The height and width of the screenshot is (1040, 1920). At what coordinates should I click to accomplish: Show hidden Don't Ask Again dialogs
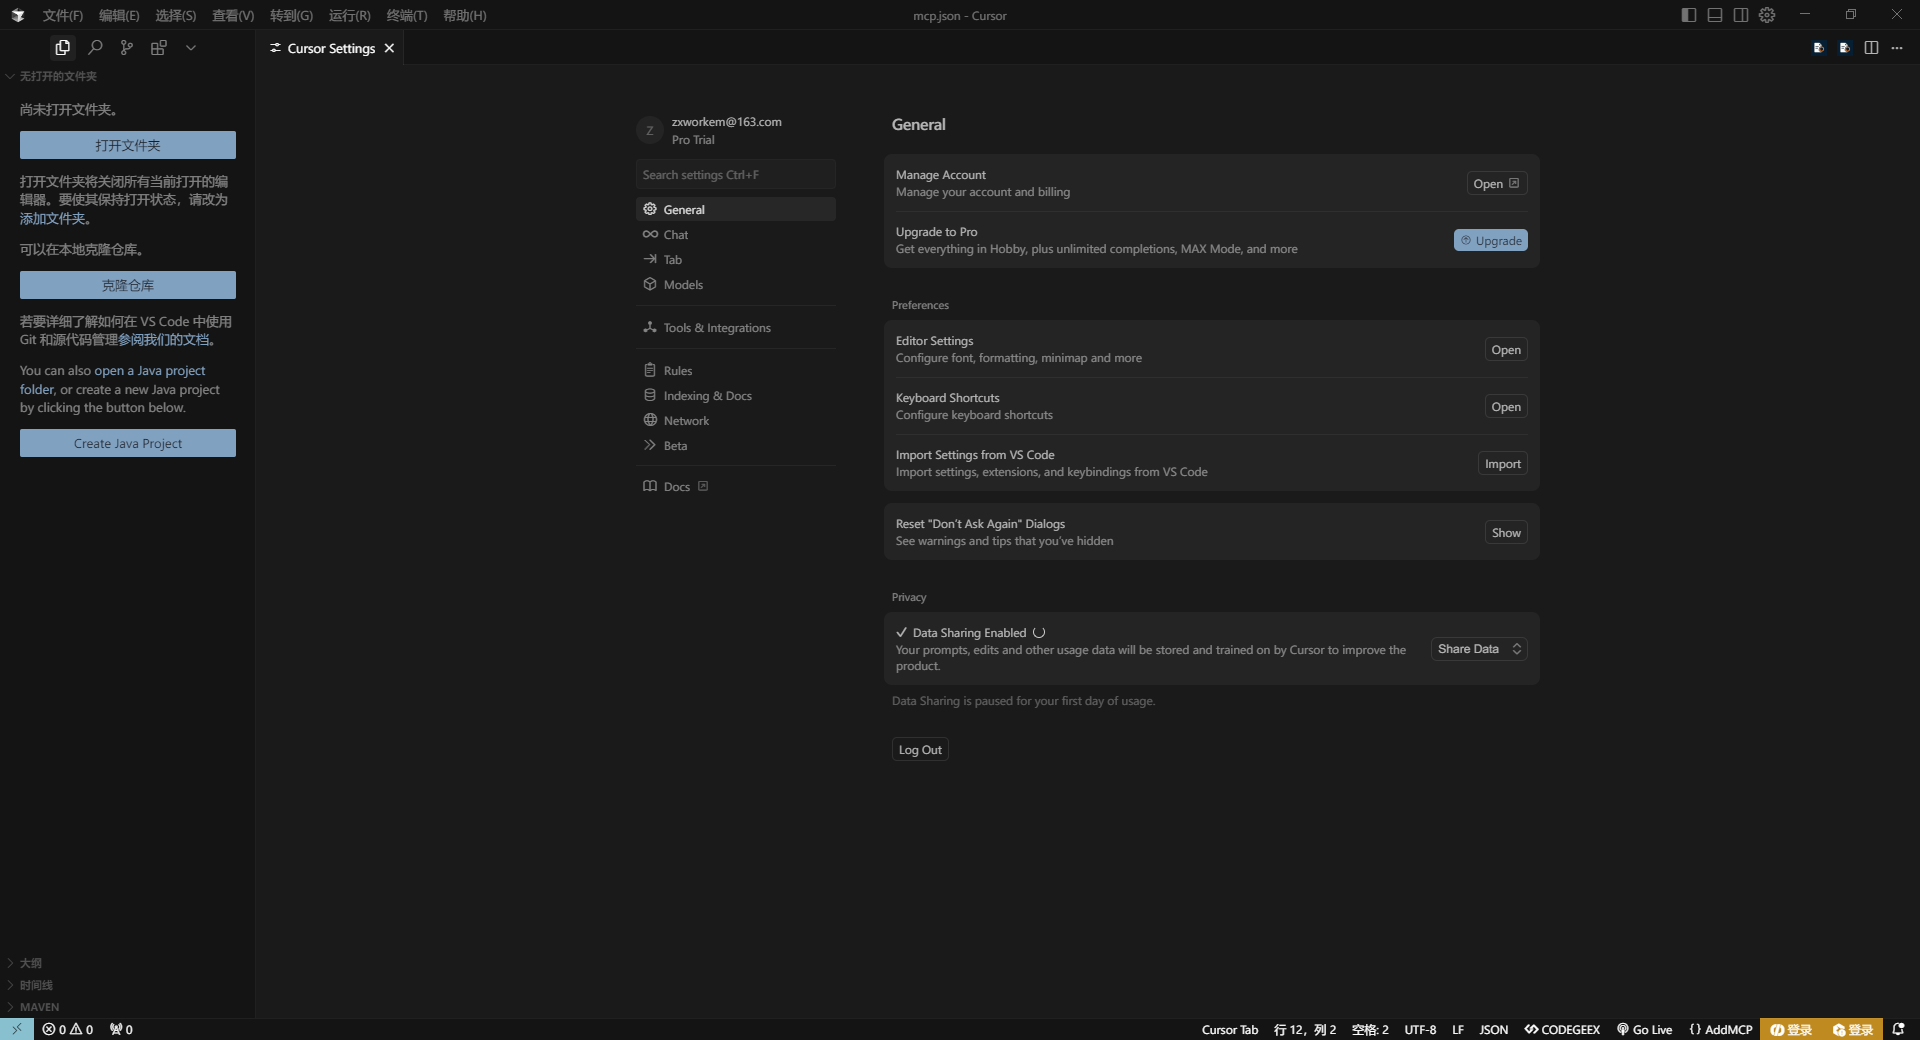pos(1506,532)
